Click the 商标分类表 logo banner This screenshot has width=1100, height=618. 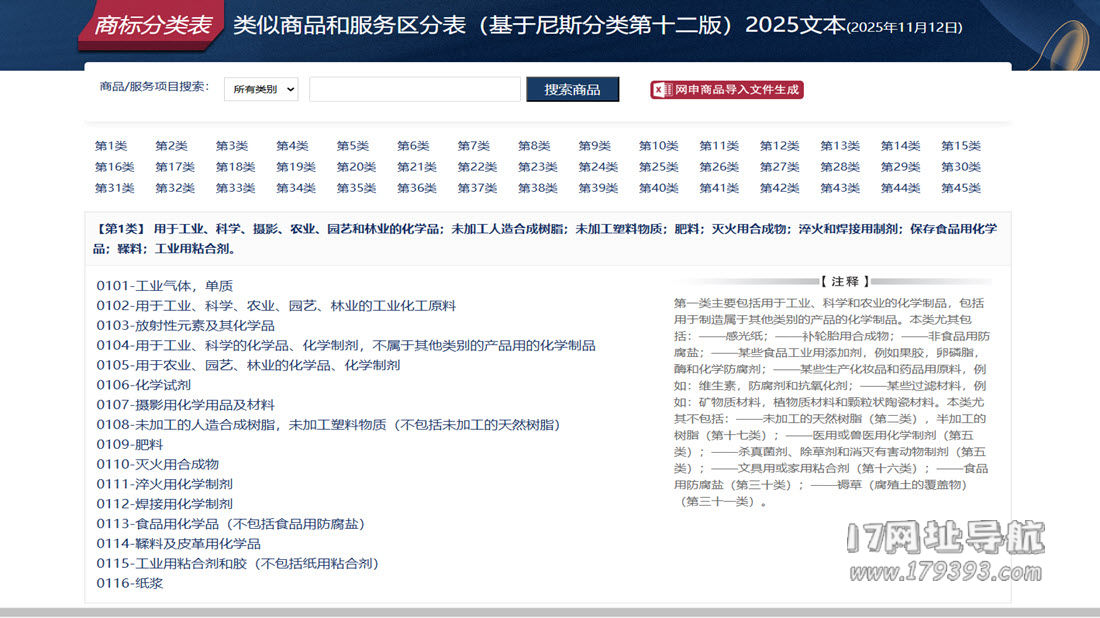click(152, 26)
